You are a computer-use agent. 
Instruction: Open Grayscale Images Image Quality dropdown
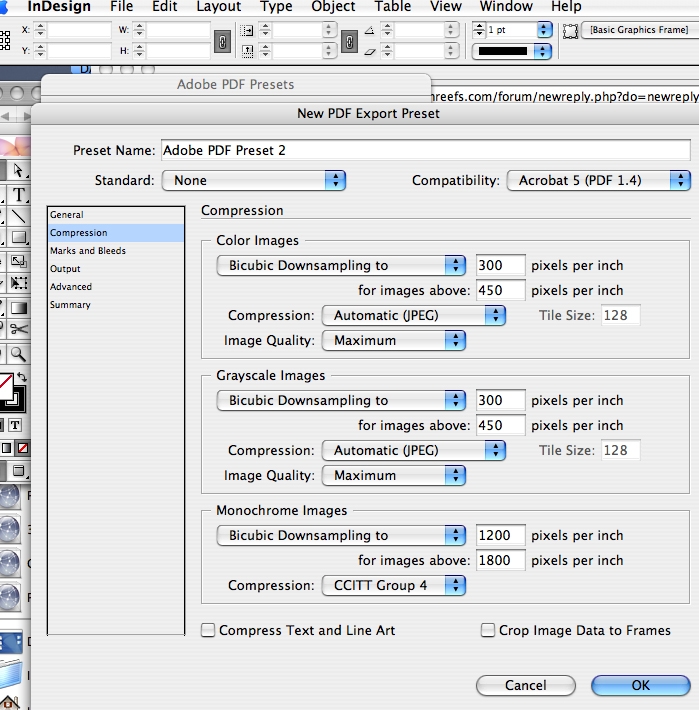(394, 475)
